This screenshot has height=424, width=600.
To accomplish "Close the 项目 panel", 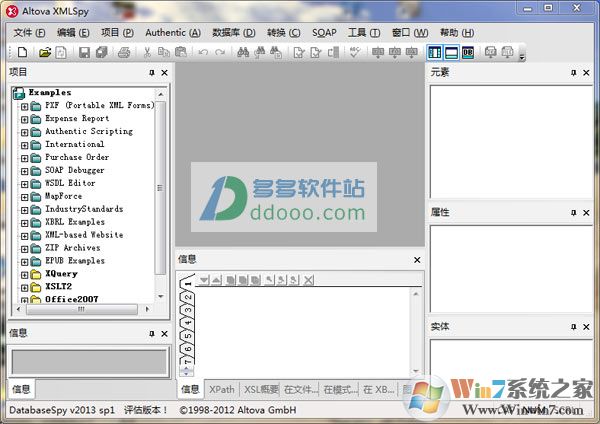I will click(x=165, y=73).
